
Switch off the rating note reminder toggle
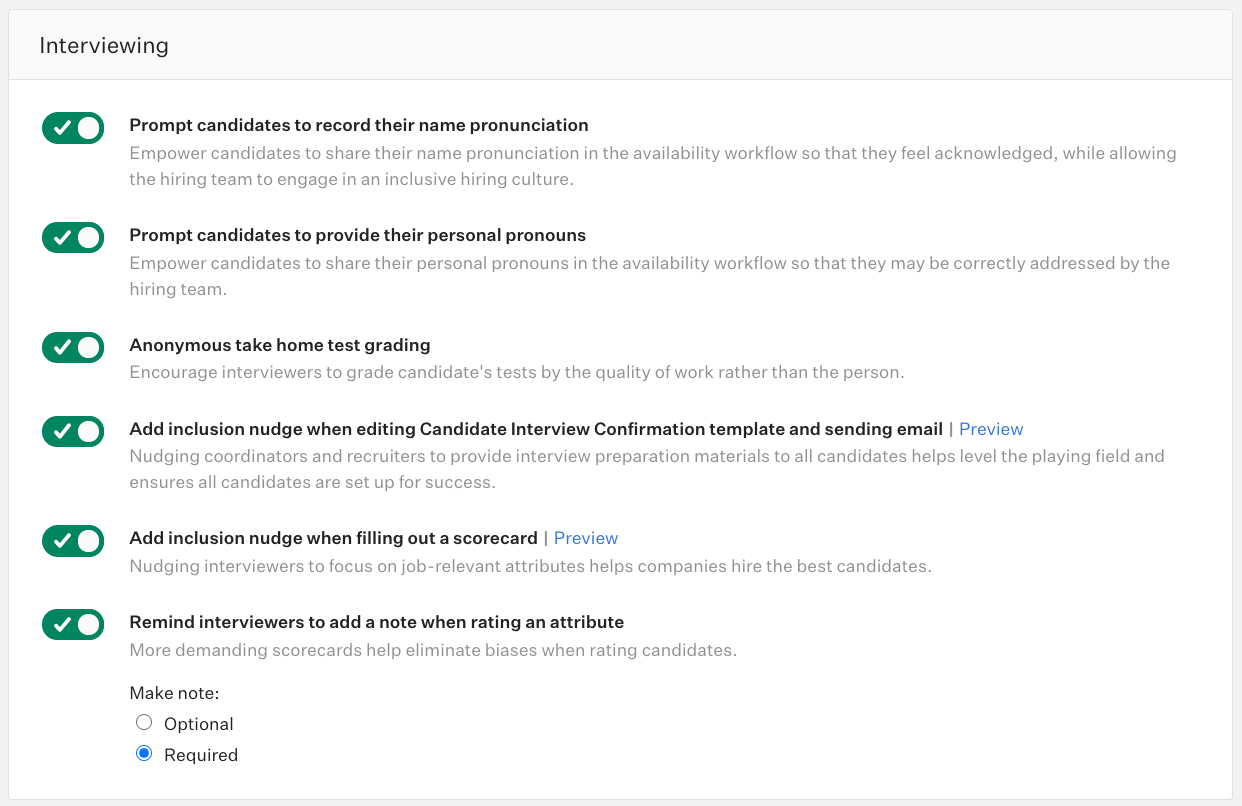coord(73,625)
